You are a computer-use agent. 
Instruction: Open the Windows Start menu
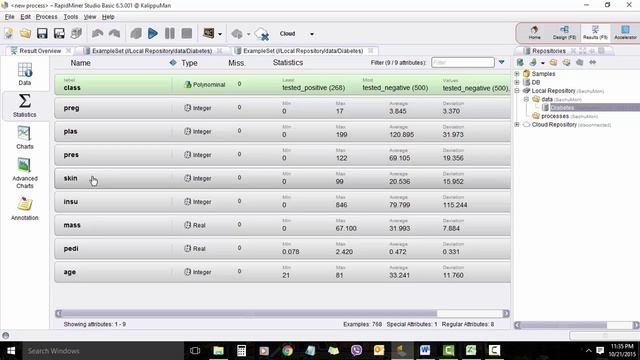point(11,351)
